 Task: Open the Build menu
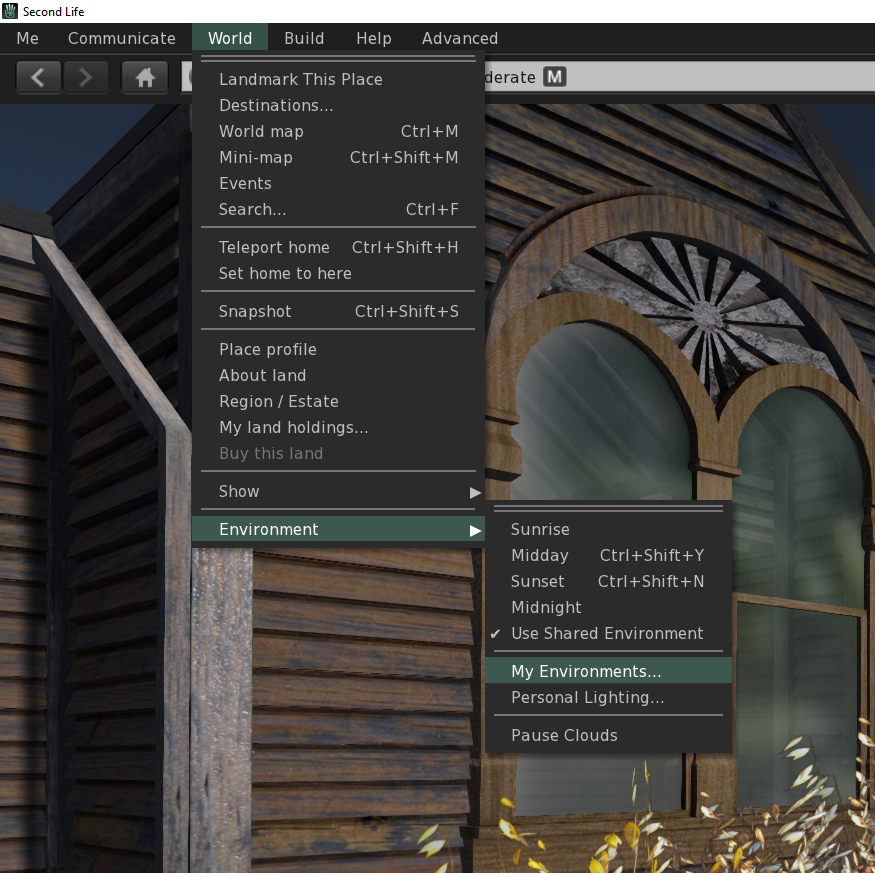coord(304,38)
